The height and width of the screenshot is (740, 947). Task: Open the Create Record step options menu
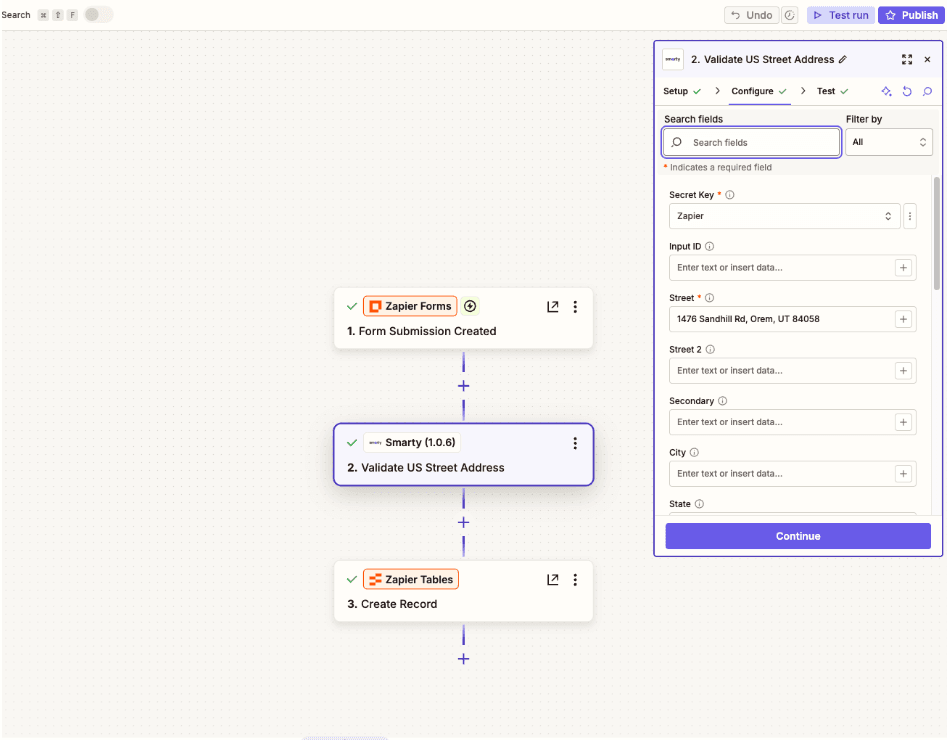575,580
